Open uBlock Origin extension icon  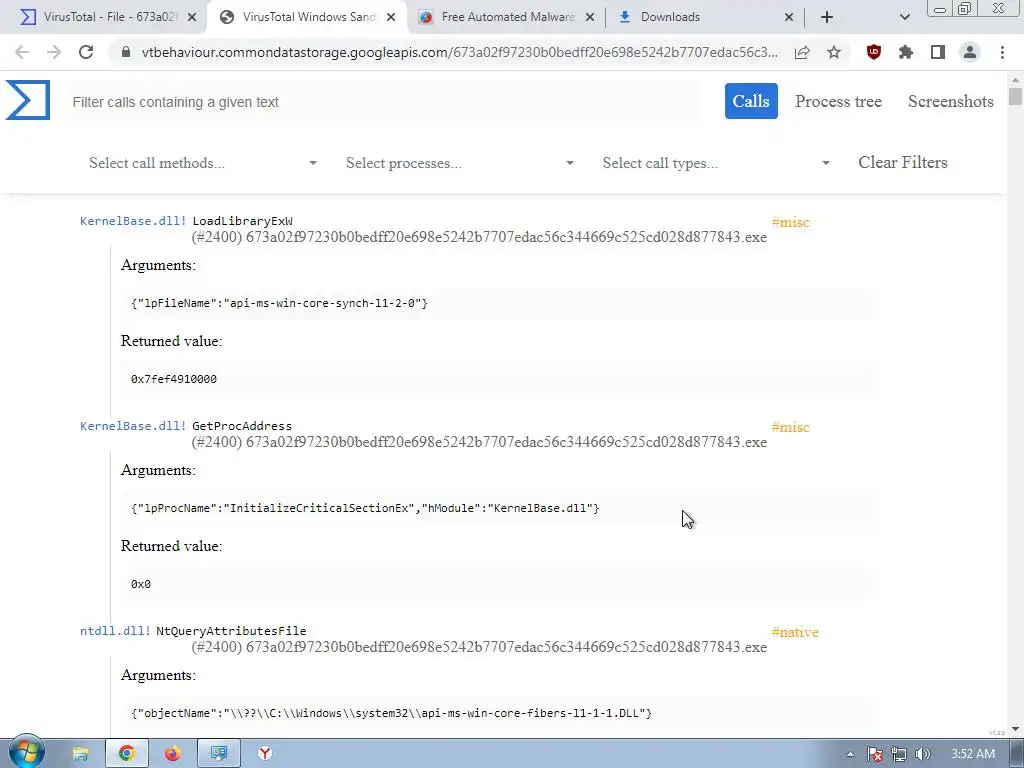874,52
